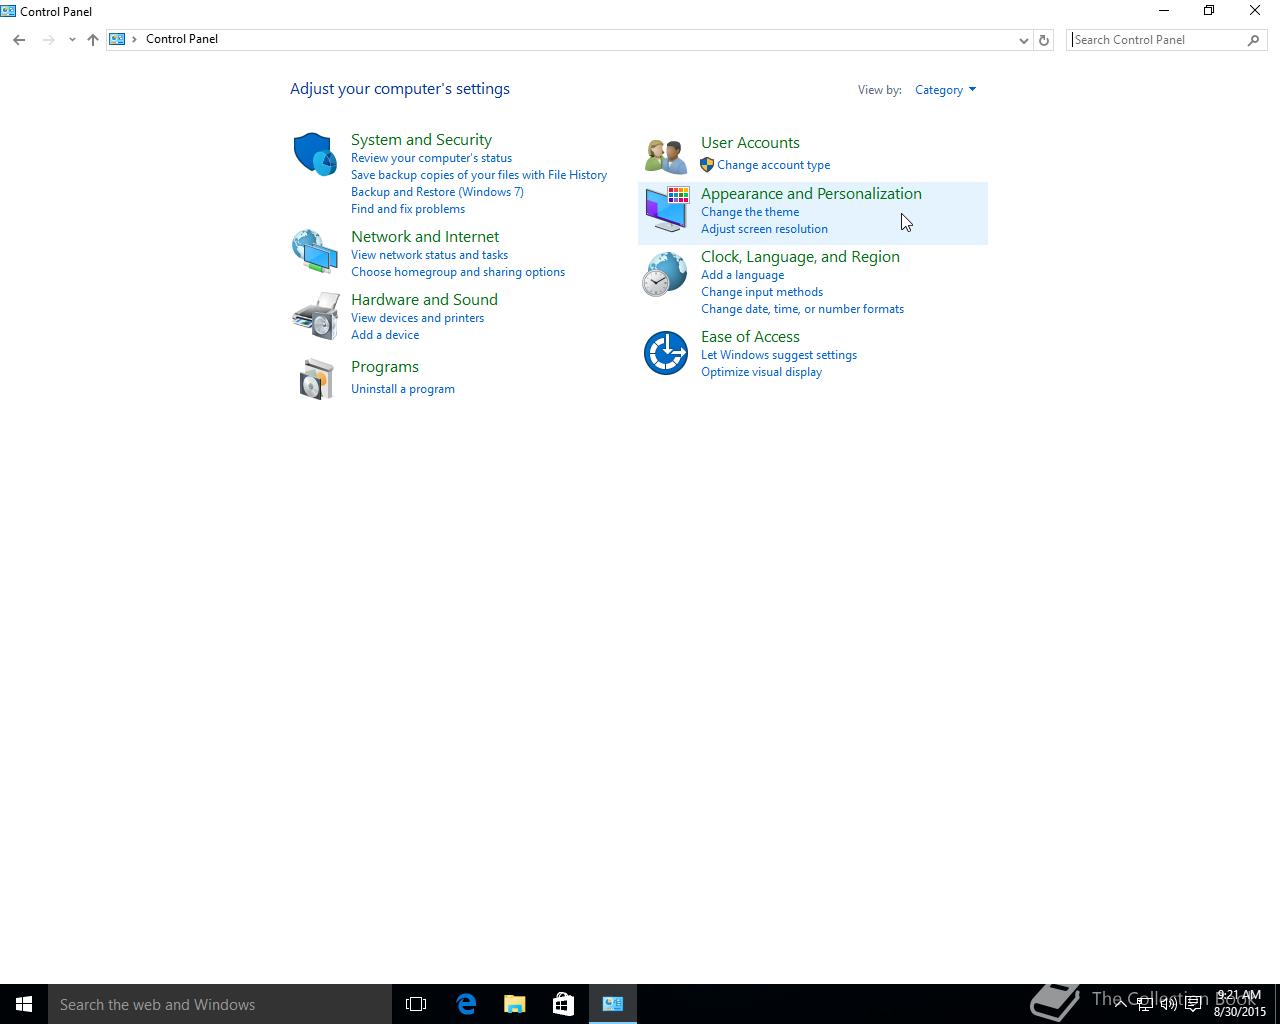Click Change account type

tap(773, 165)
